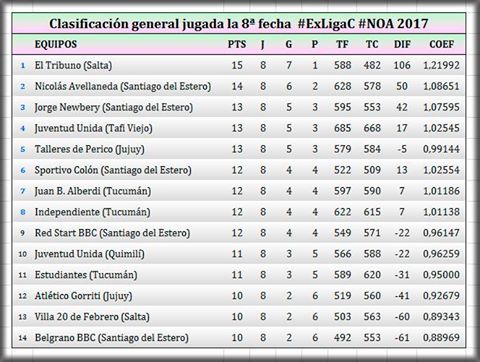This screenshot has width=480, height=362.
Task: Click the TC column header
Action: tap(372, 44)
